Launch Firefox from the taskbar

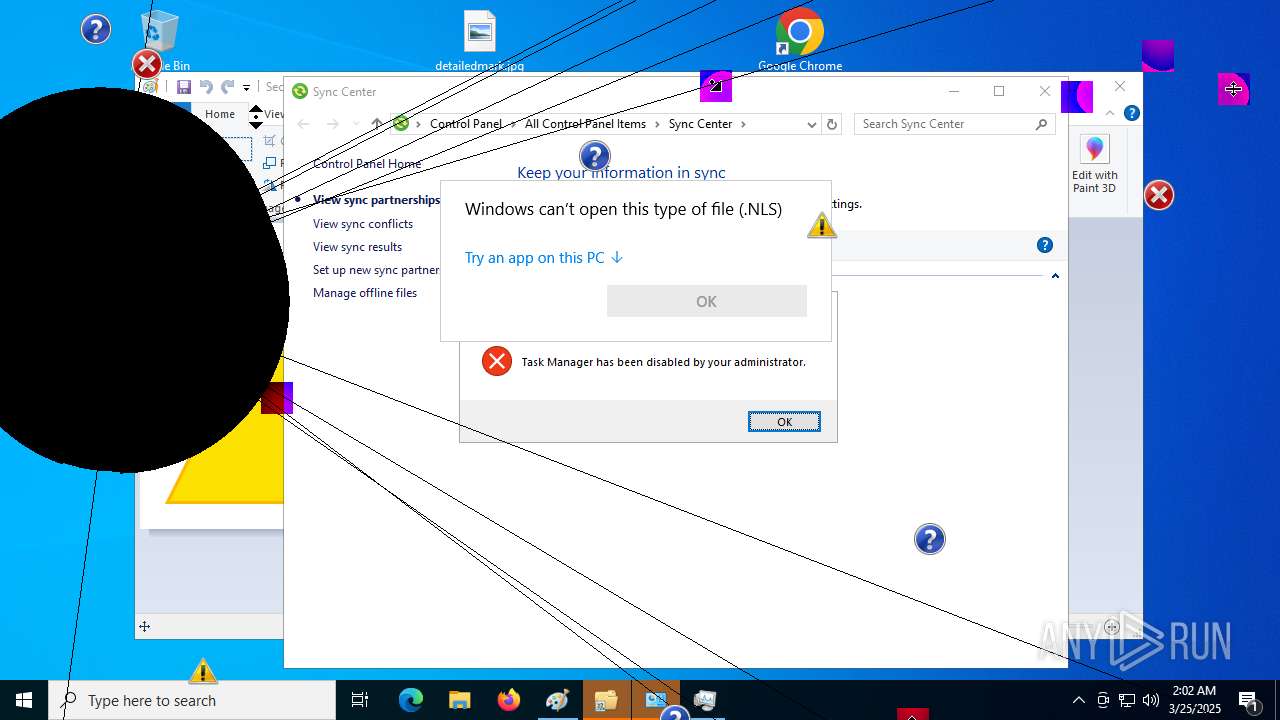[x=509, y=700]
